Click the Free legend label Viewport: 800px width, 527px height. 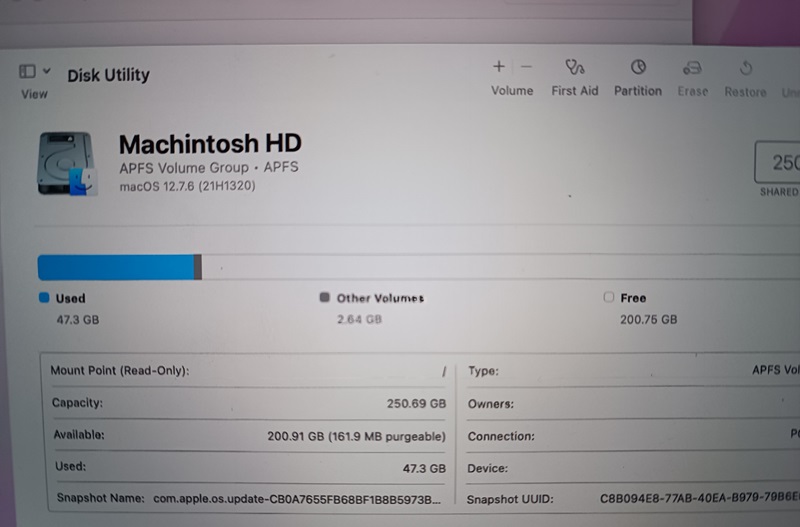(633, 298)
